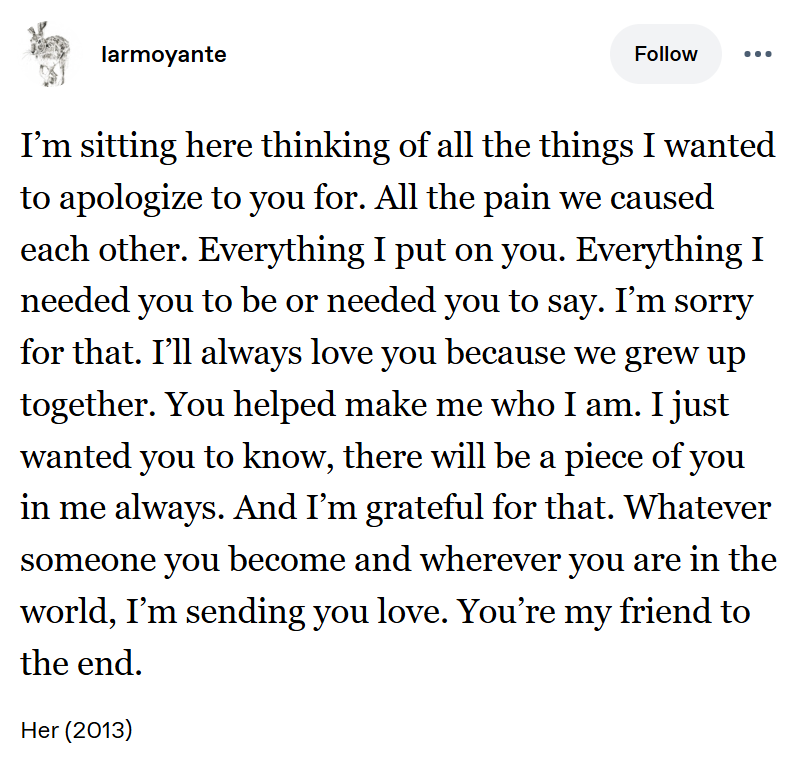Click the line starting "needed you to be"

(386, 301)
